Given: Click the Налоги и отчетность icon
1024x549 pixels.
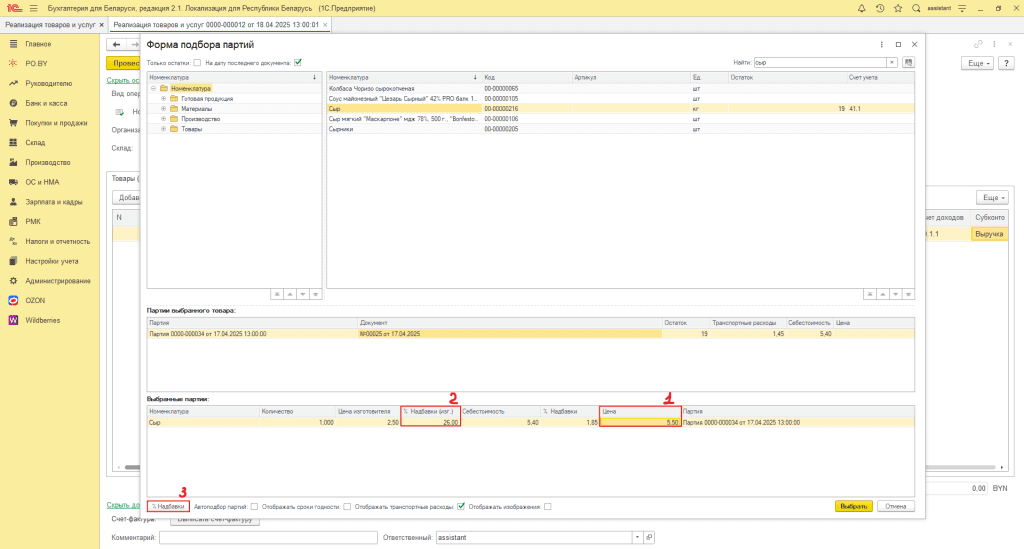Looking at the screenshot, I should click(13, 241).
